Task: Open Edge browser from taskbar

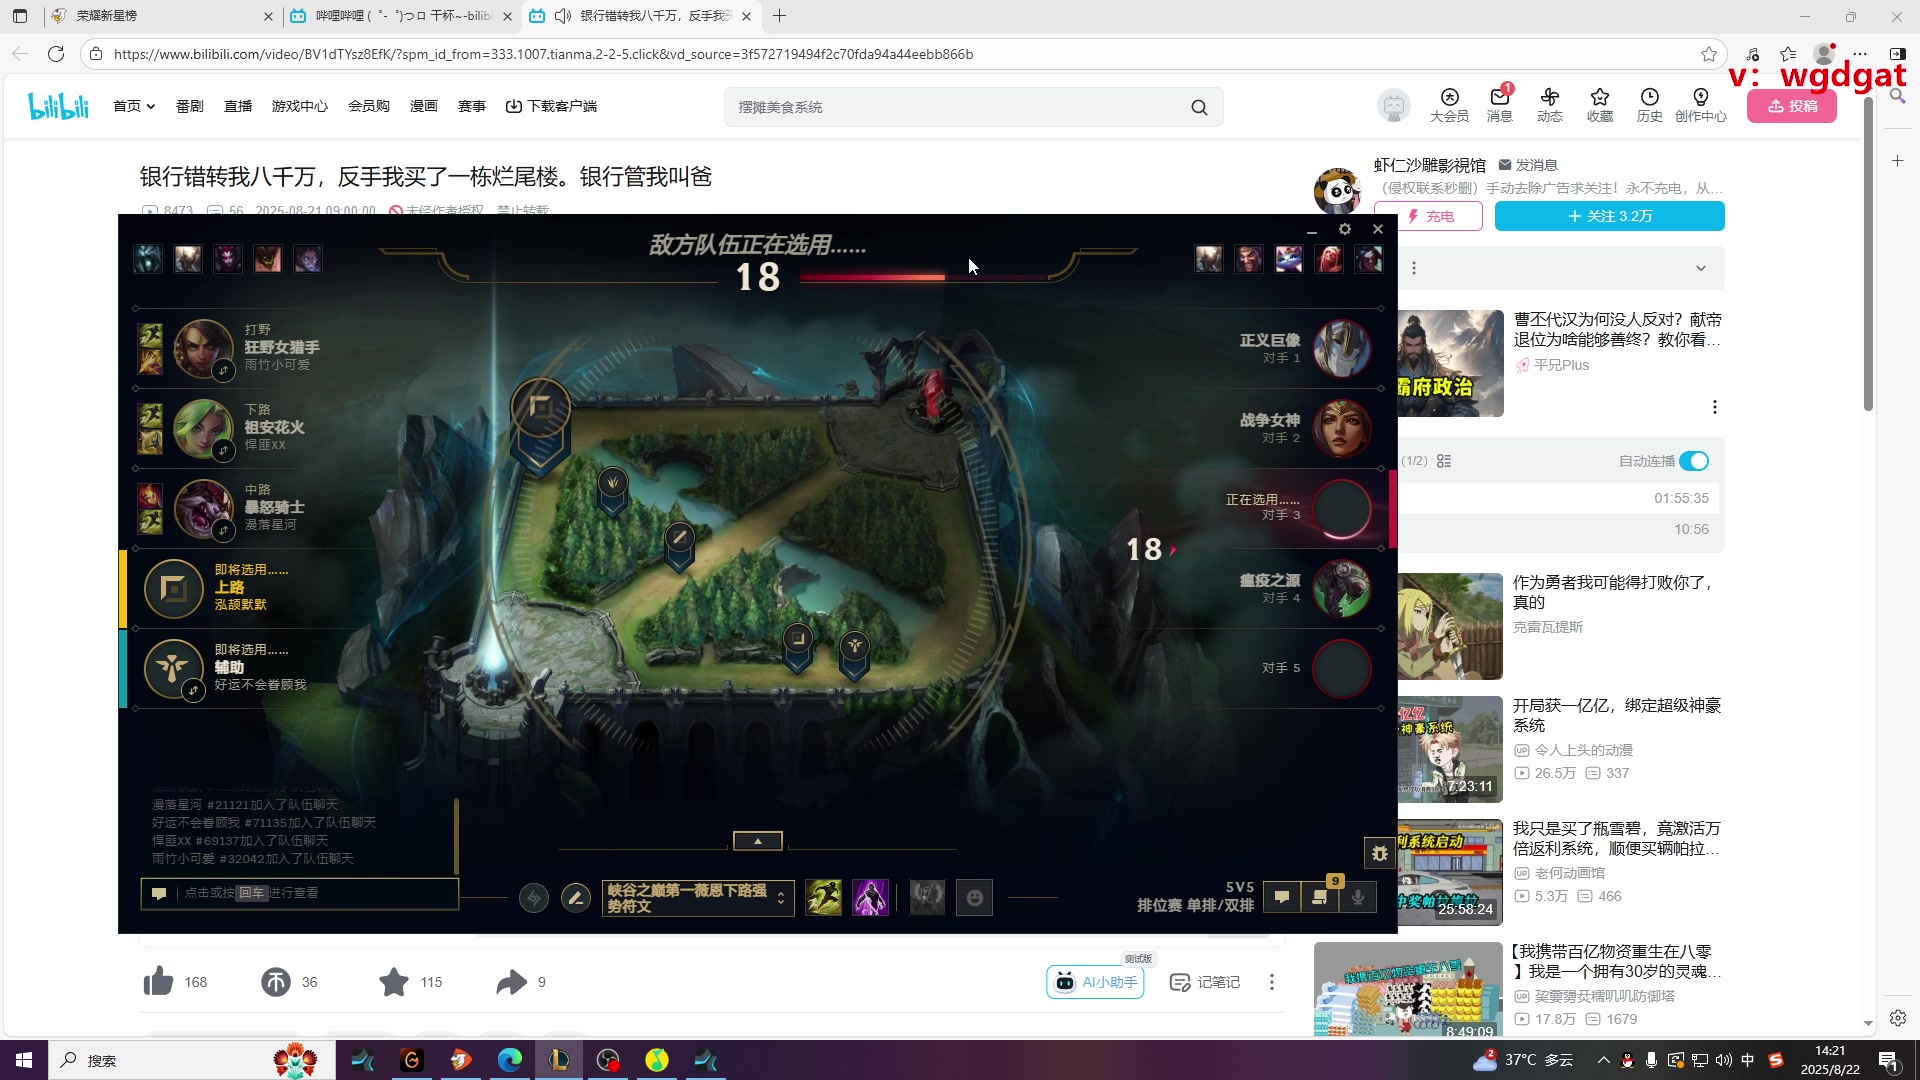Action: [510, 1060]
